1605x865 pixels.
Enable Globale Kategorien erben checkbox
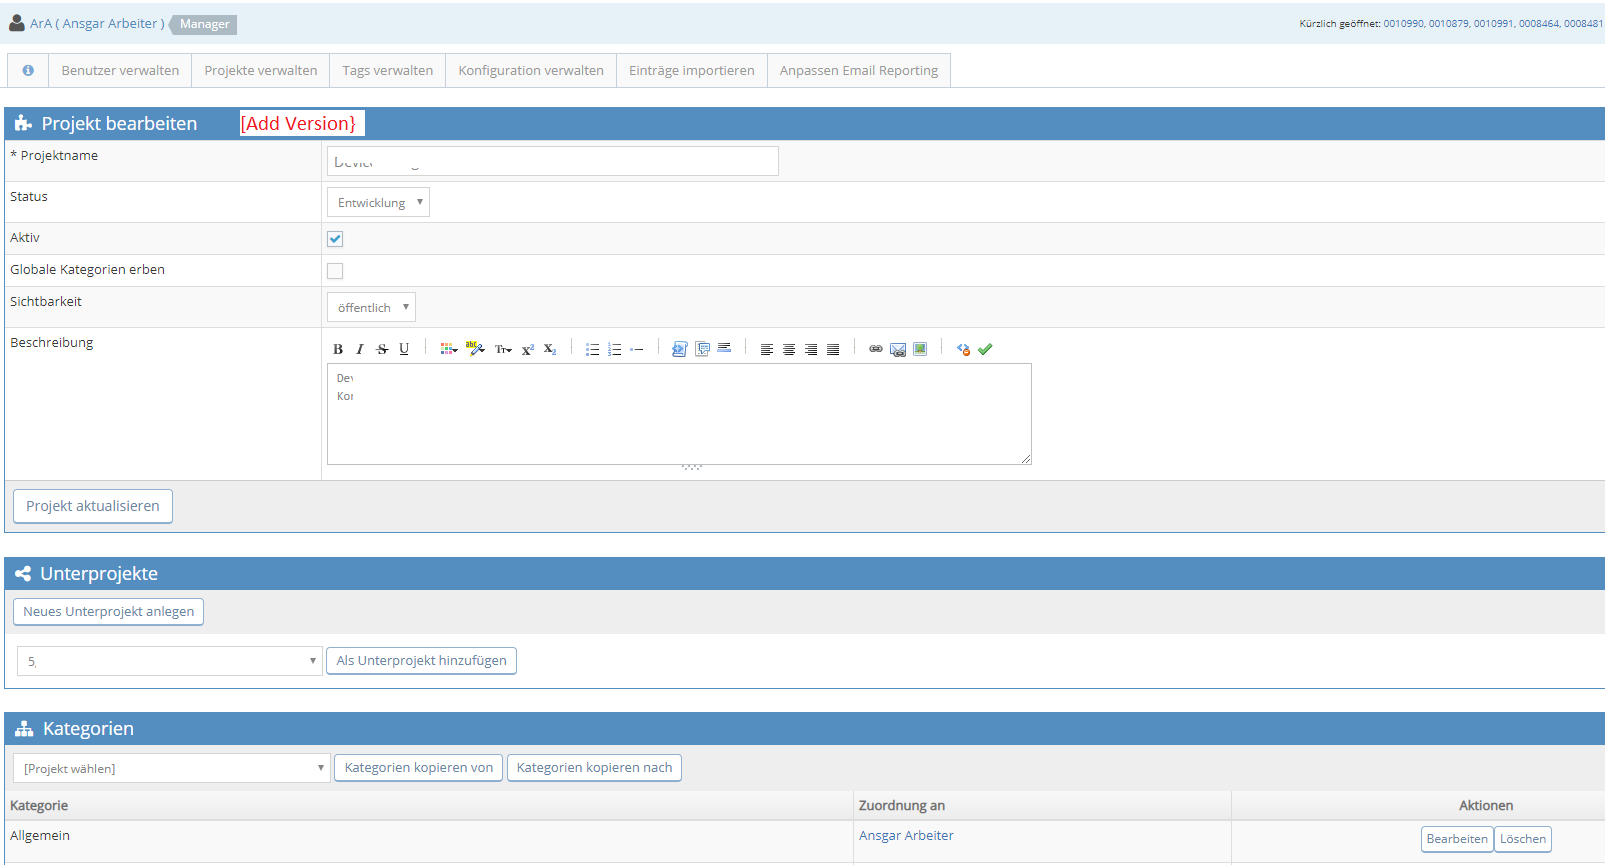(335, 271)
